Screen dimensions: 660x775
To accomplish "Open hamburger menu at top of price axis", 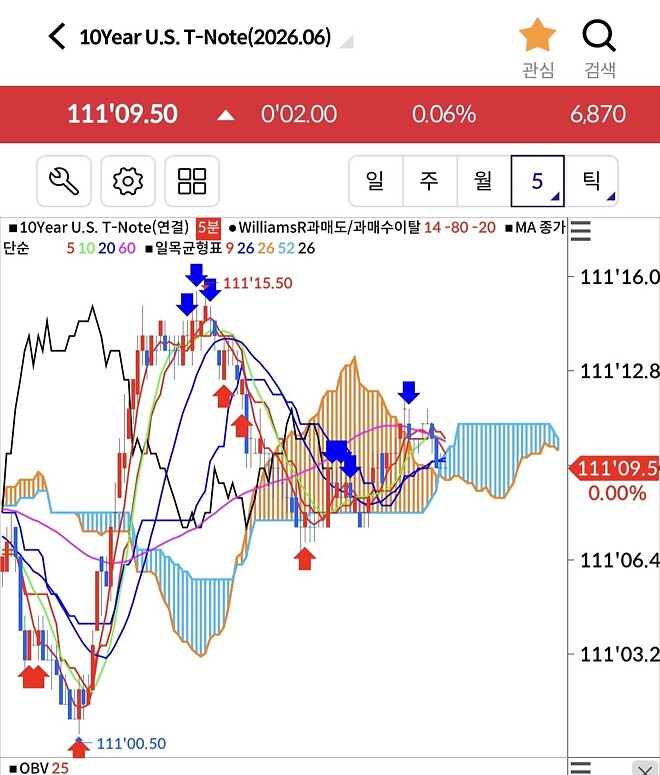I will tap(581, 231).
